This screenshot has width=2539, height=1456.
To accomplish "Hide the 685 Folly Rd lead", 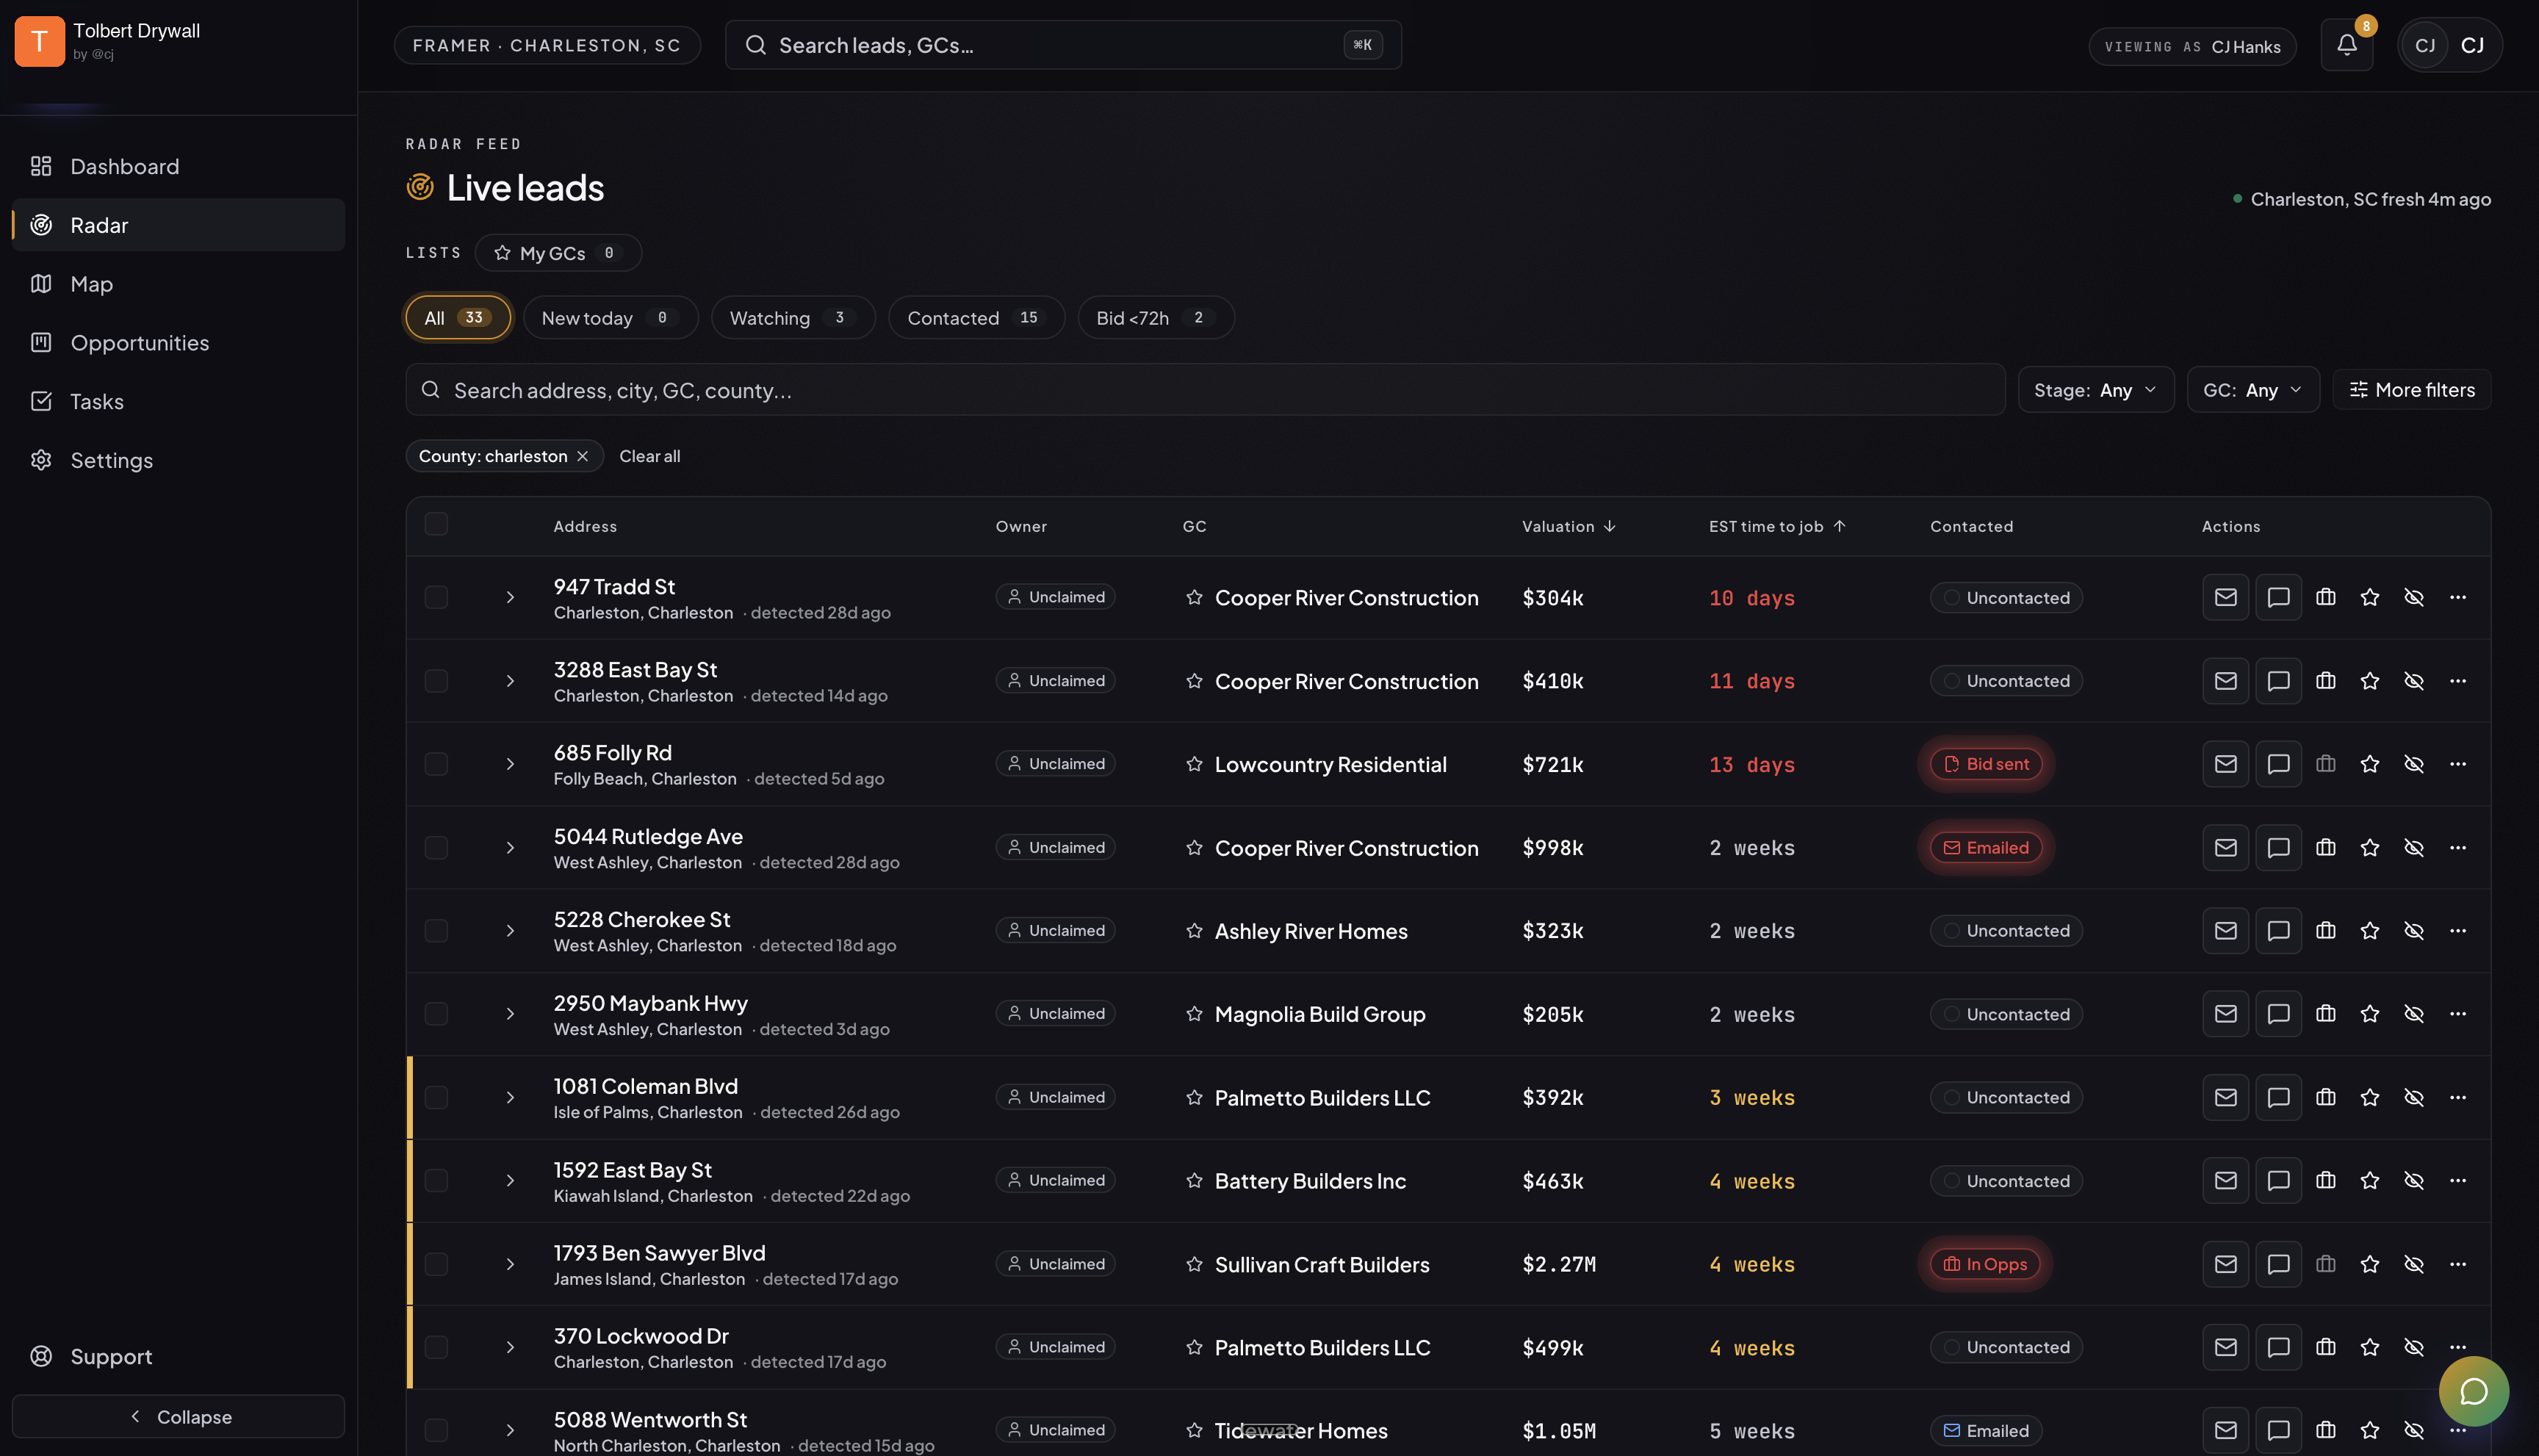I will 2414,764.
